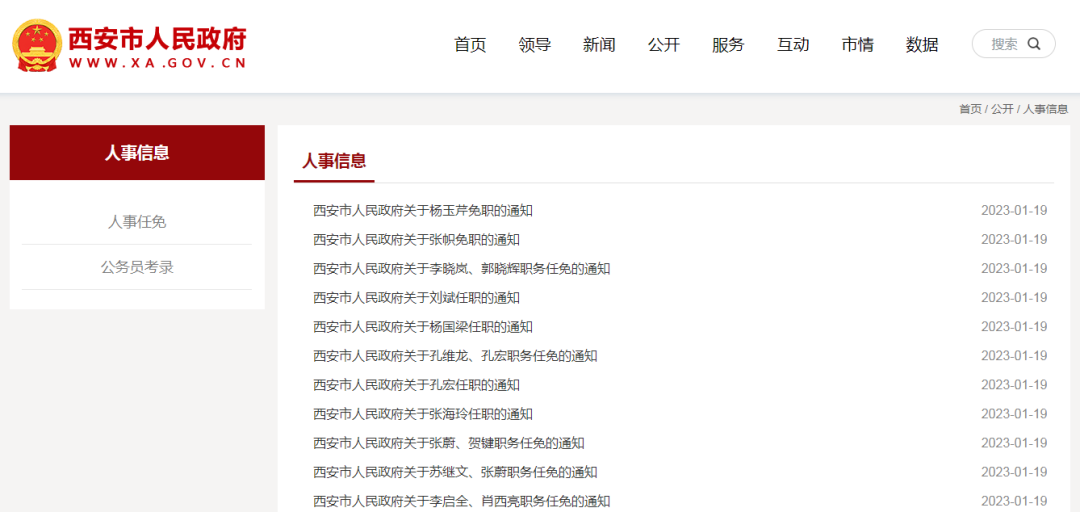Open the 杨玉芹免职 notice
1080x512 pixels.
click(x=423, y=211)
